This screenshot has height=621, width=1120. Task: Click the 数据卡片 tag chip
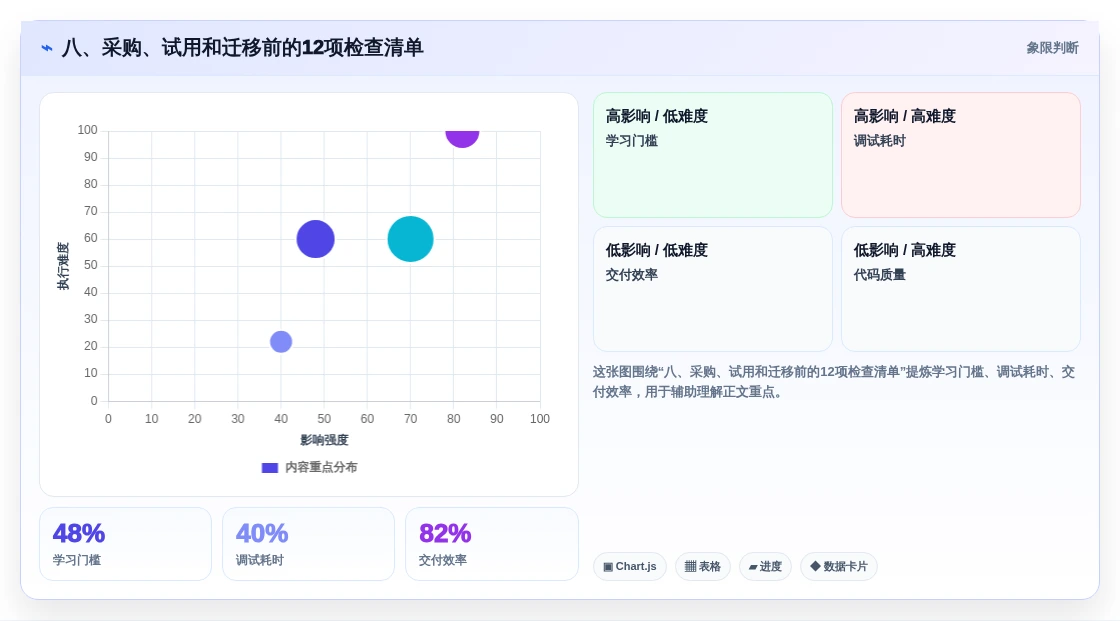[839, 567]
